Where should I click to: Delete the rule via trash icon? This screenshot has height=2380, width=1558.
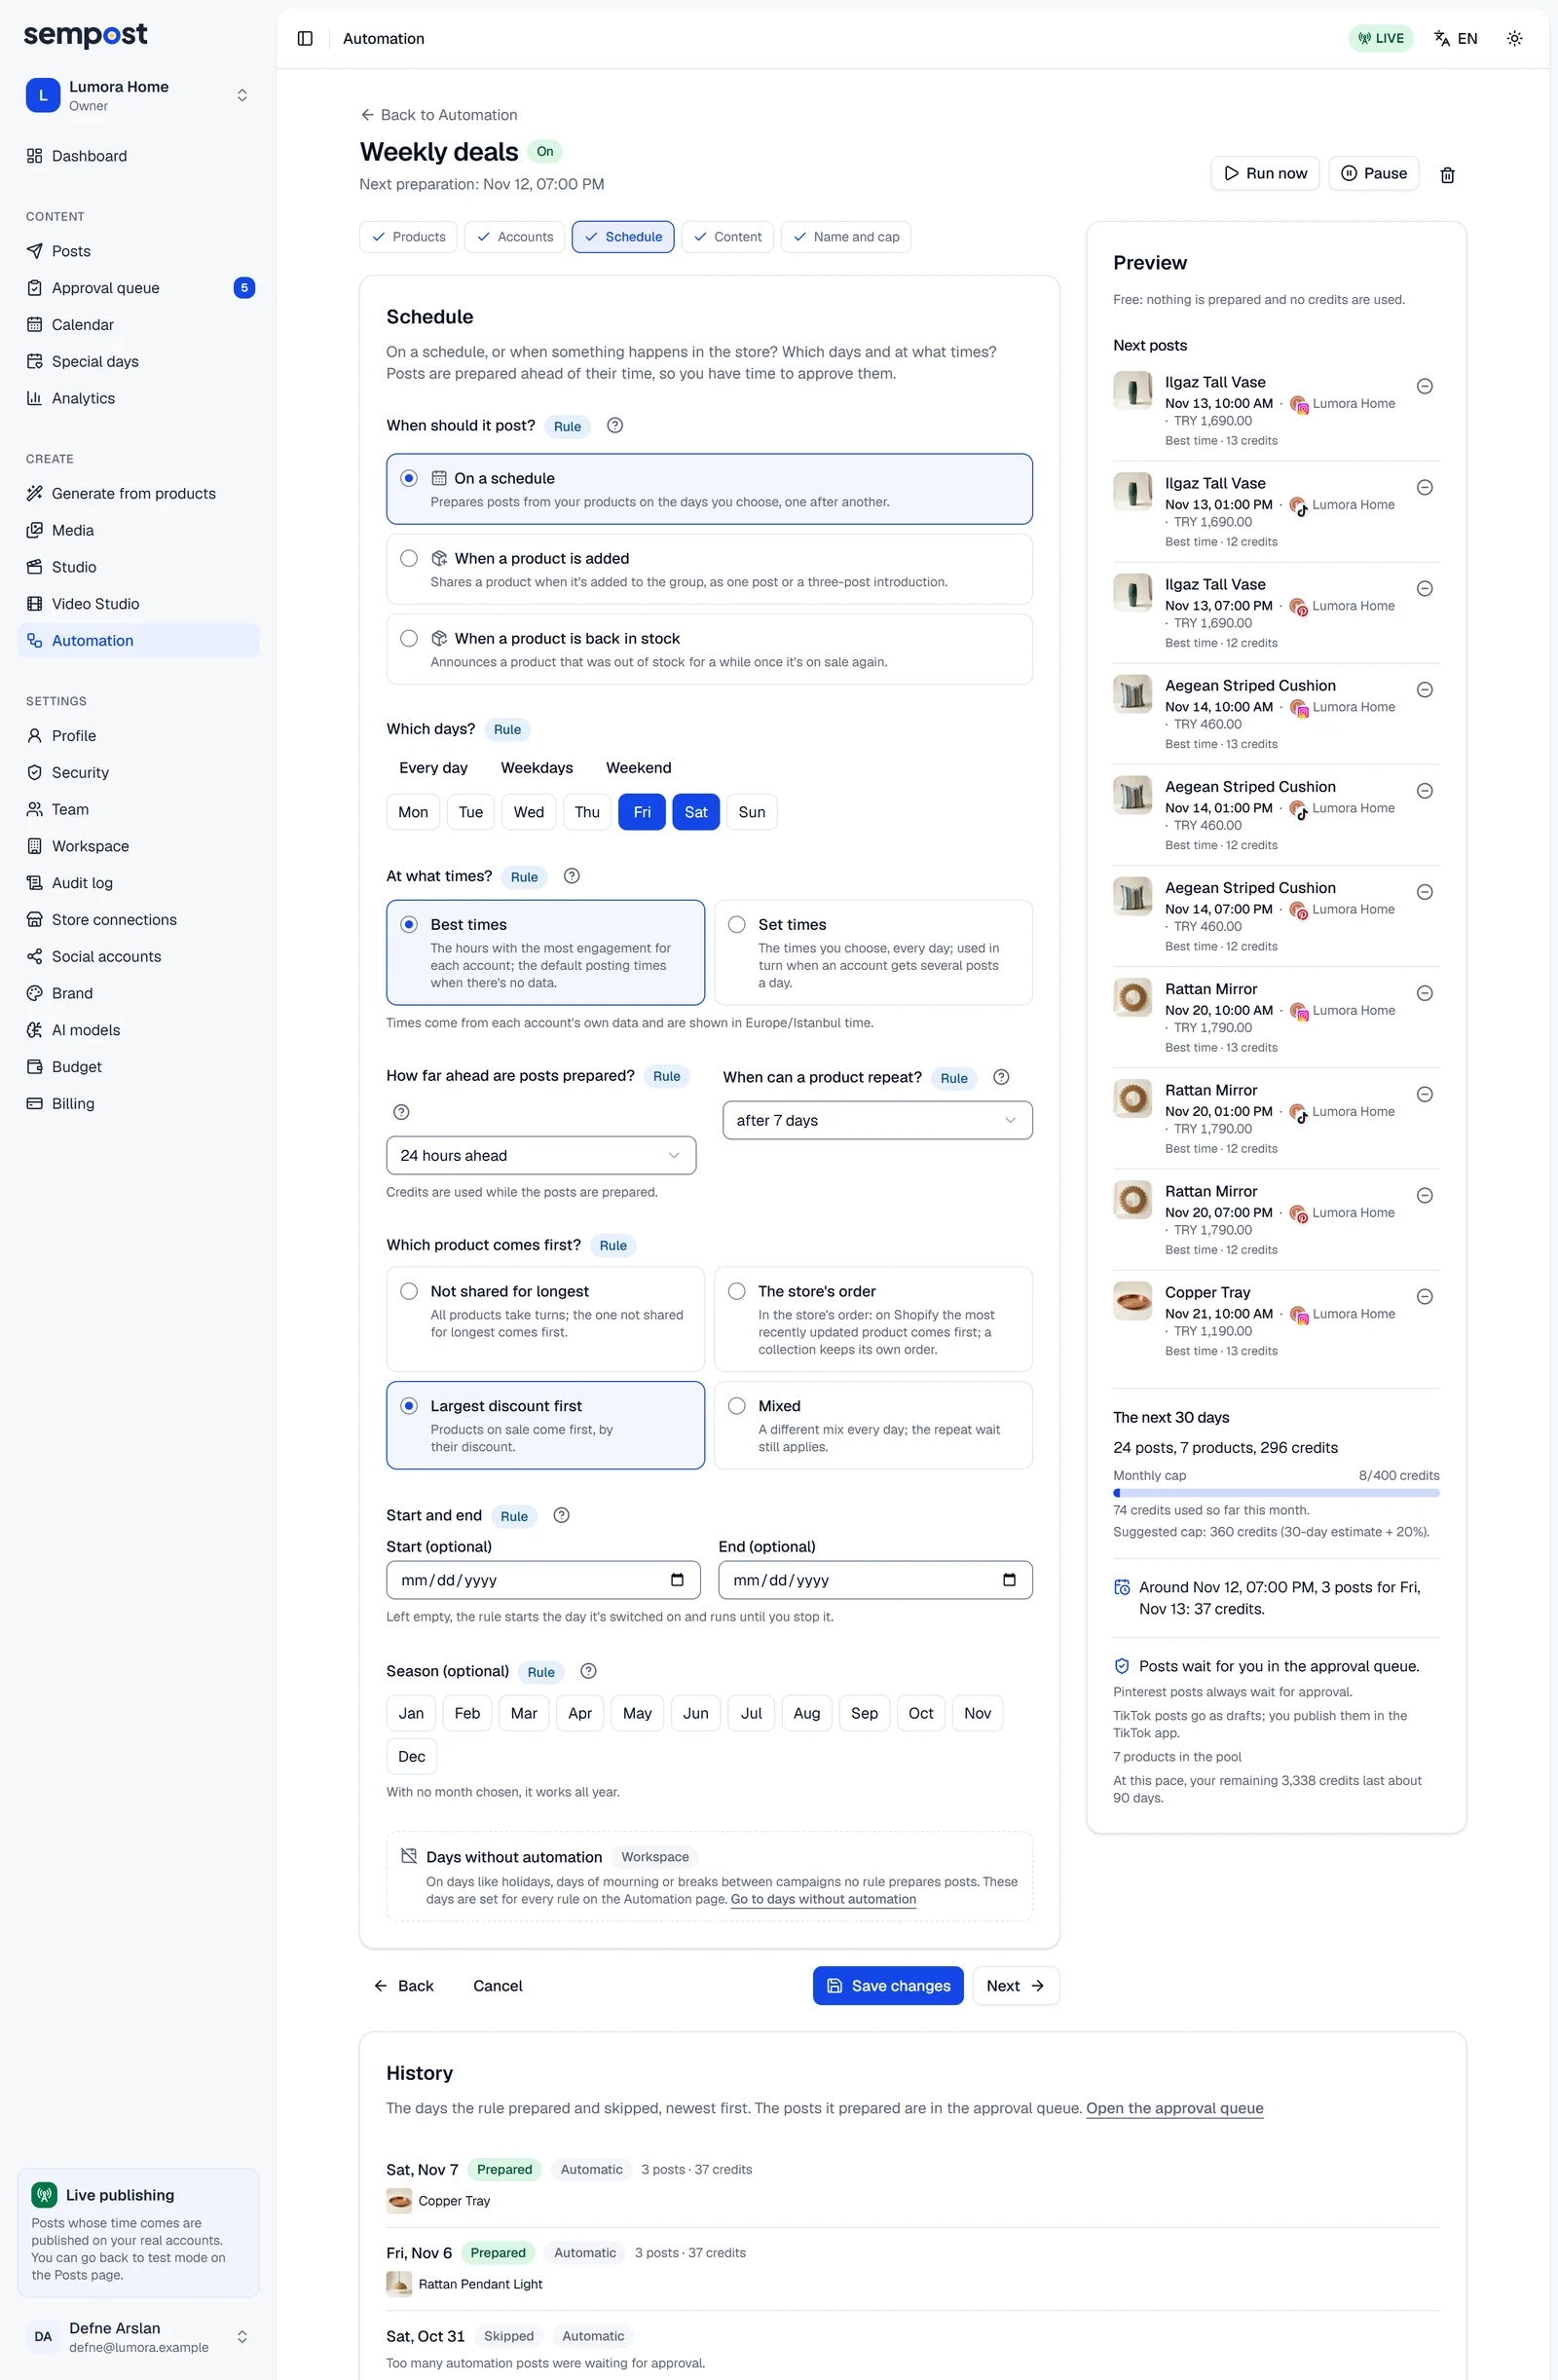1446,174
